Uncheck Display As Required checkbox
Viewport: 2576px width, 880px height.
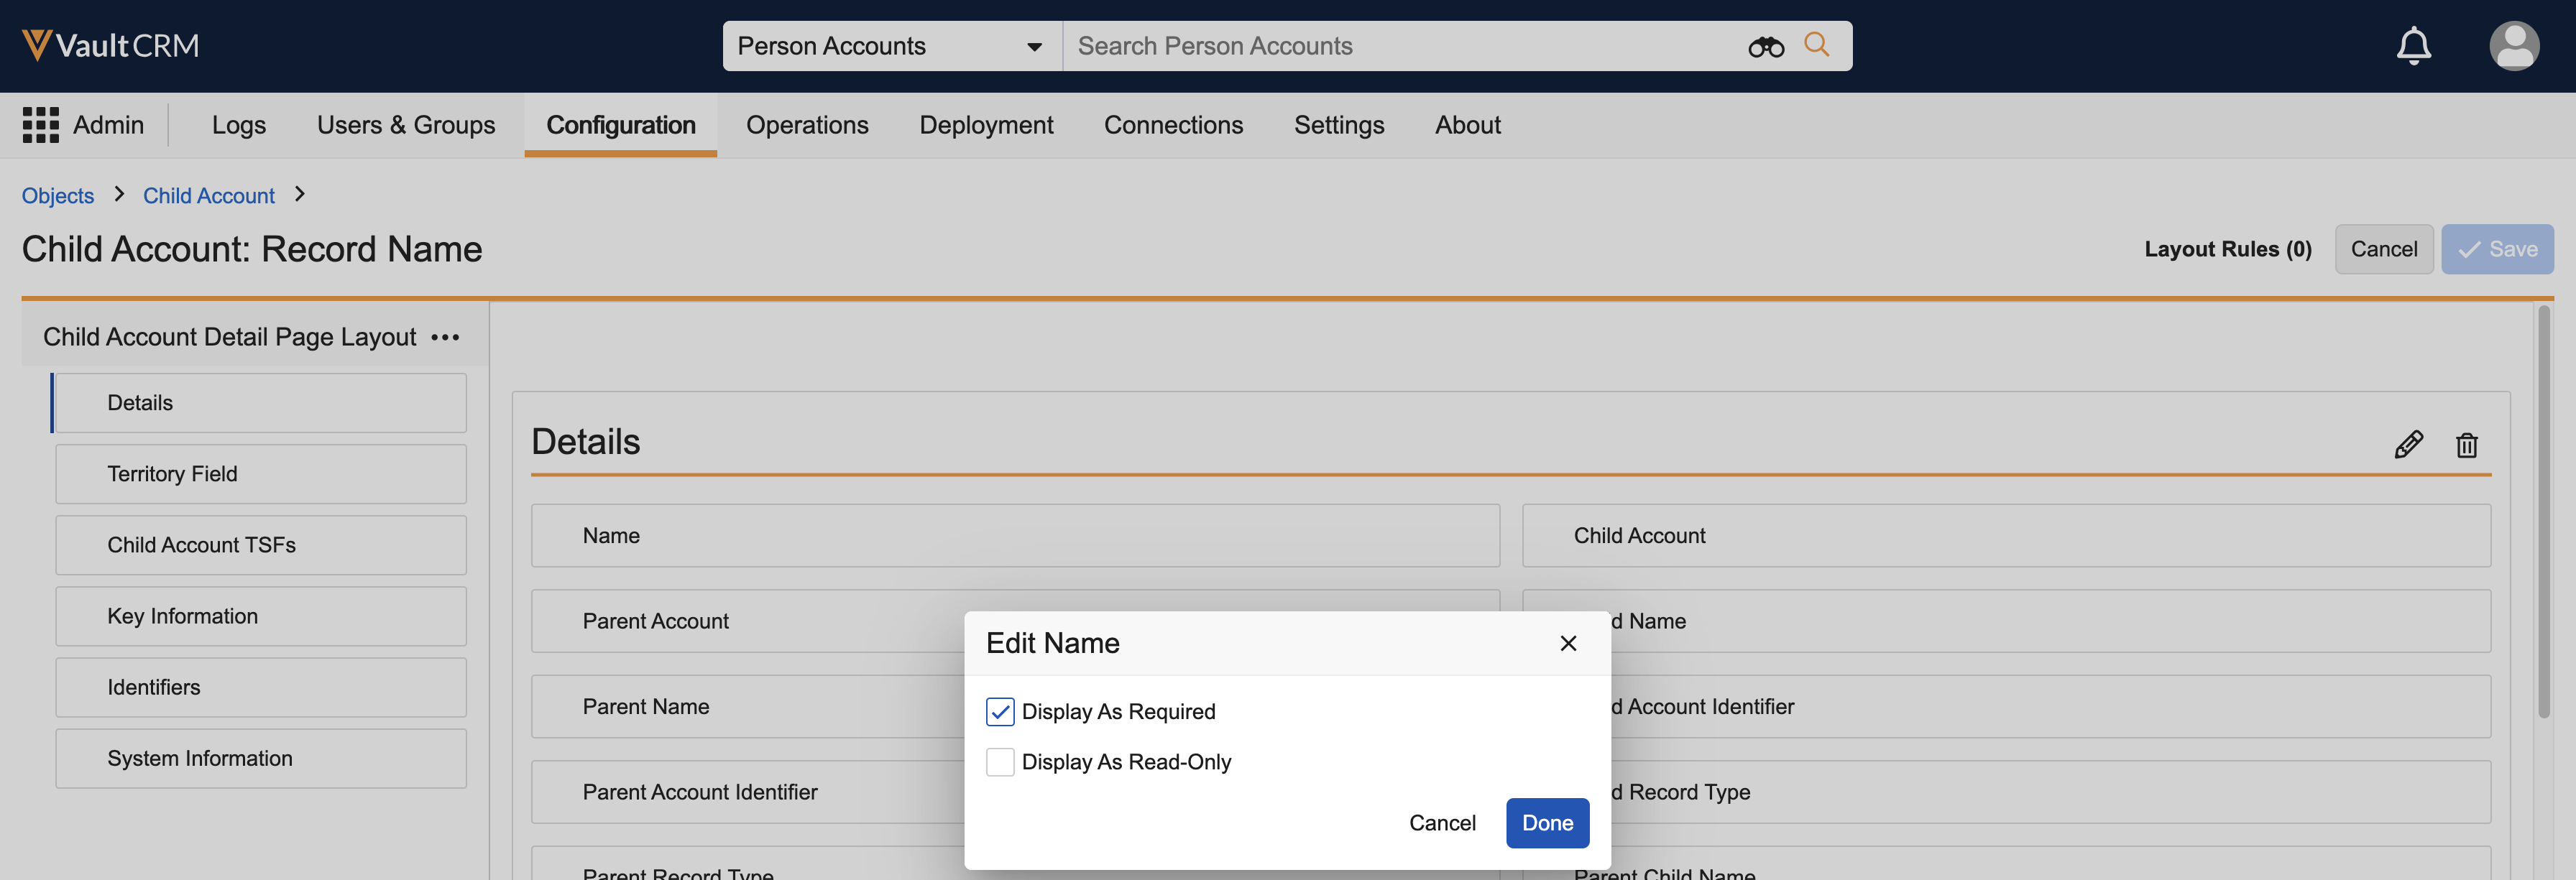(x=999, y=711)
